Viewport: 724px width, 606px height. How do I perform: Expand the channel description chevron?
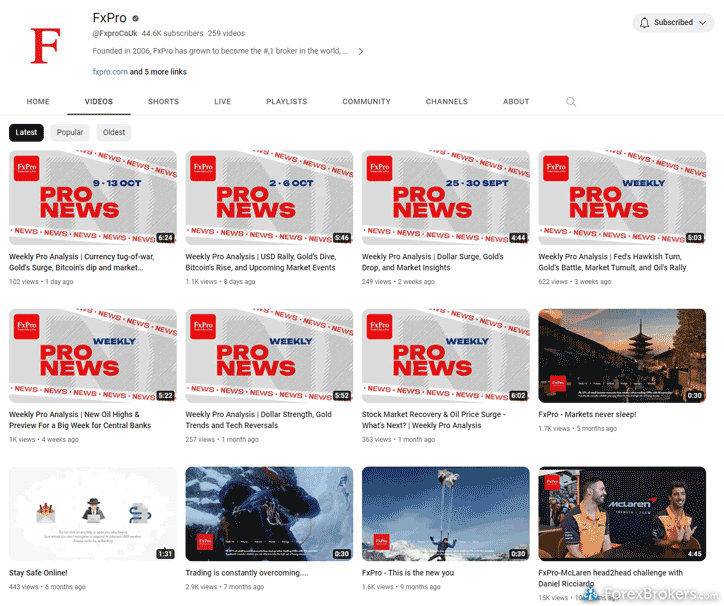(360, 51)
